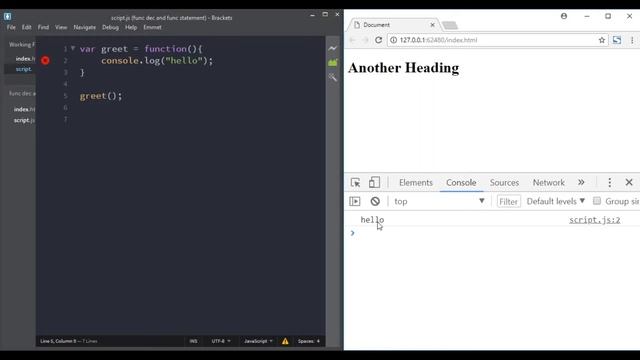The height and width of the screenshot is (360, 640).
Task: Switch to the Network tab in DevTools
Action: click(x=549, y=182)
